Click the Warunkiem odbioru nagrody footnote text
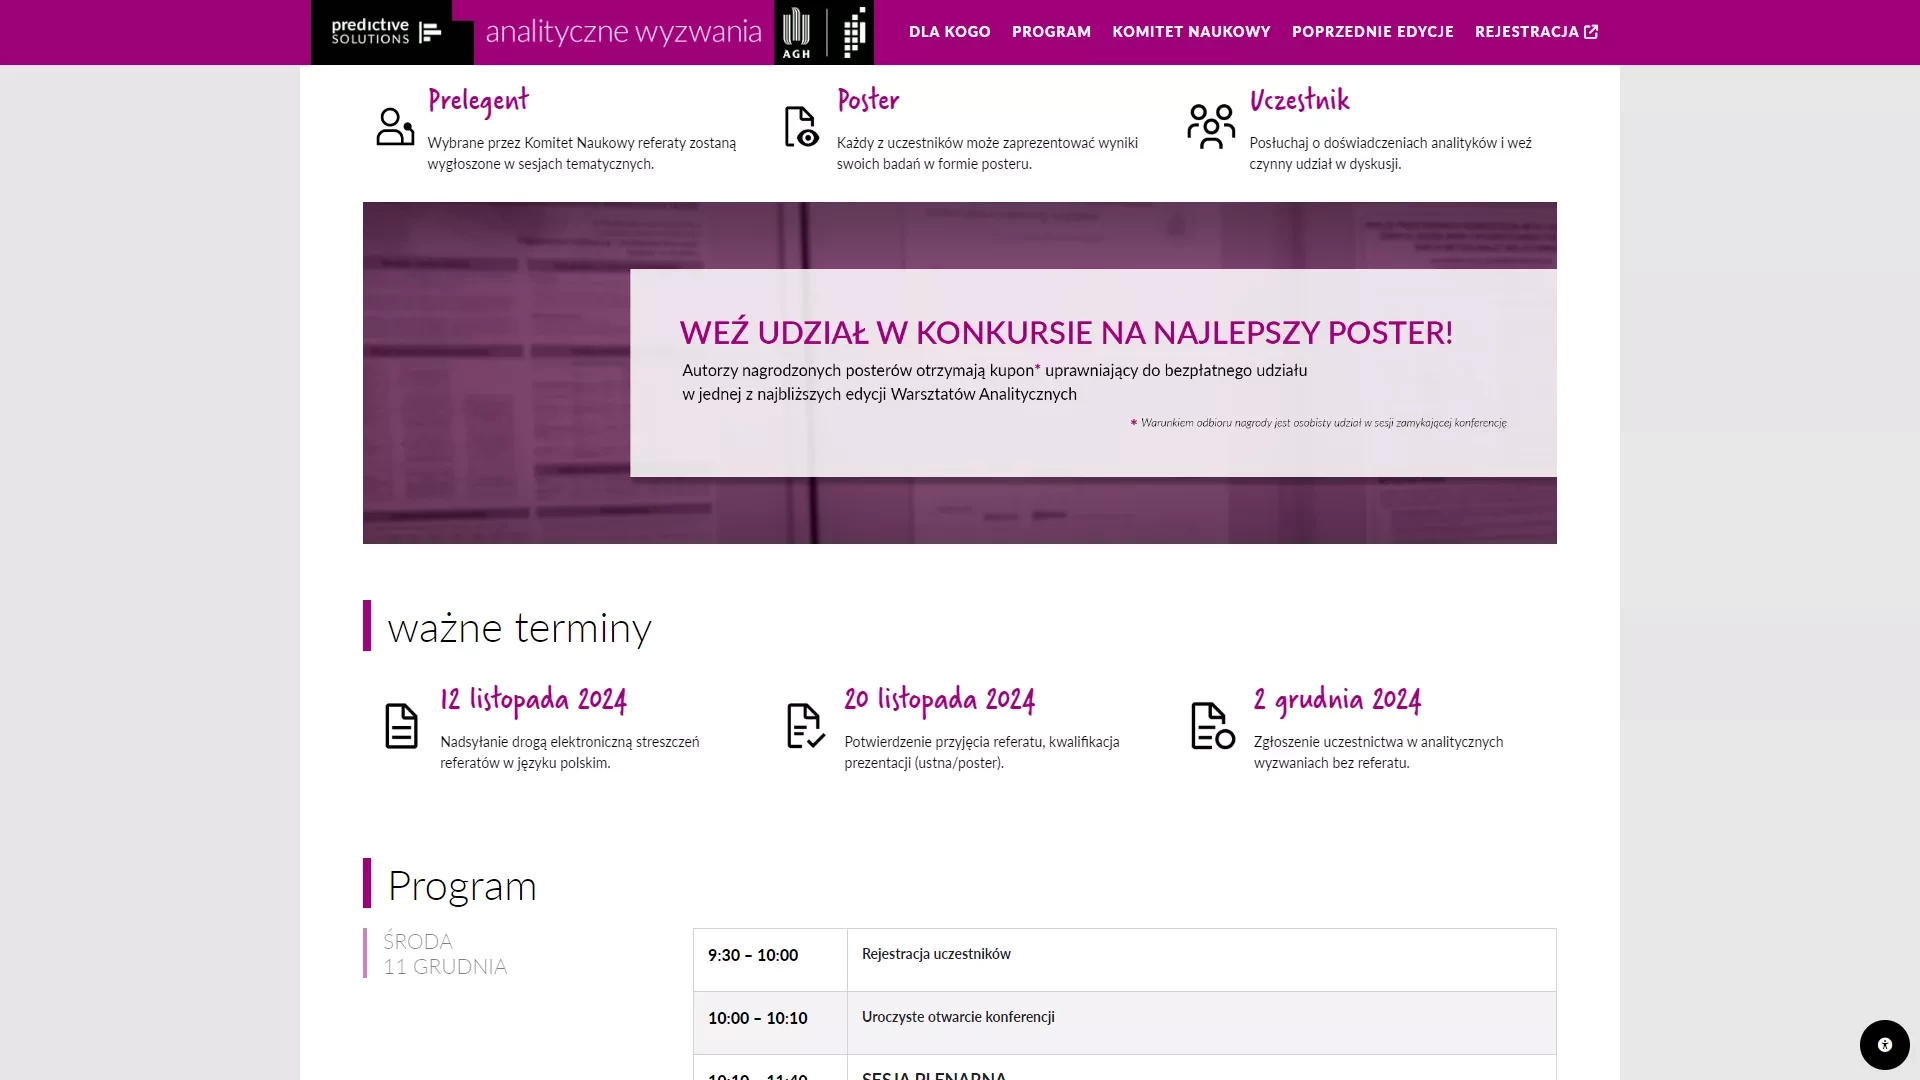This screenshot has width=1920, height=1080. tap(1318, 423)
